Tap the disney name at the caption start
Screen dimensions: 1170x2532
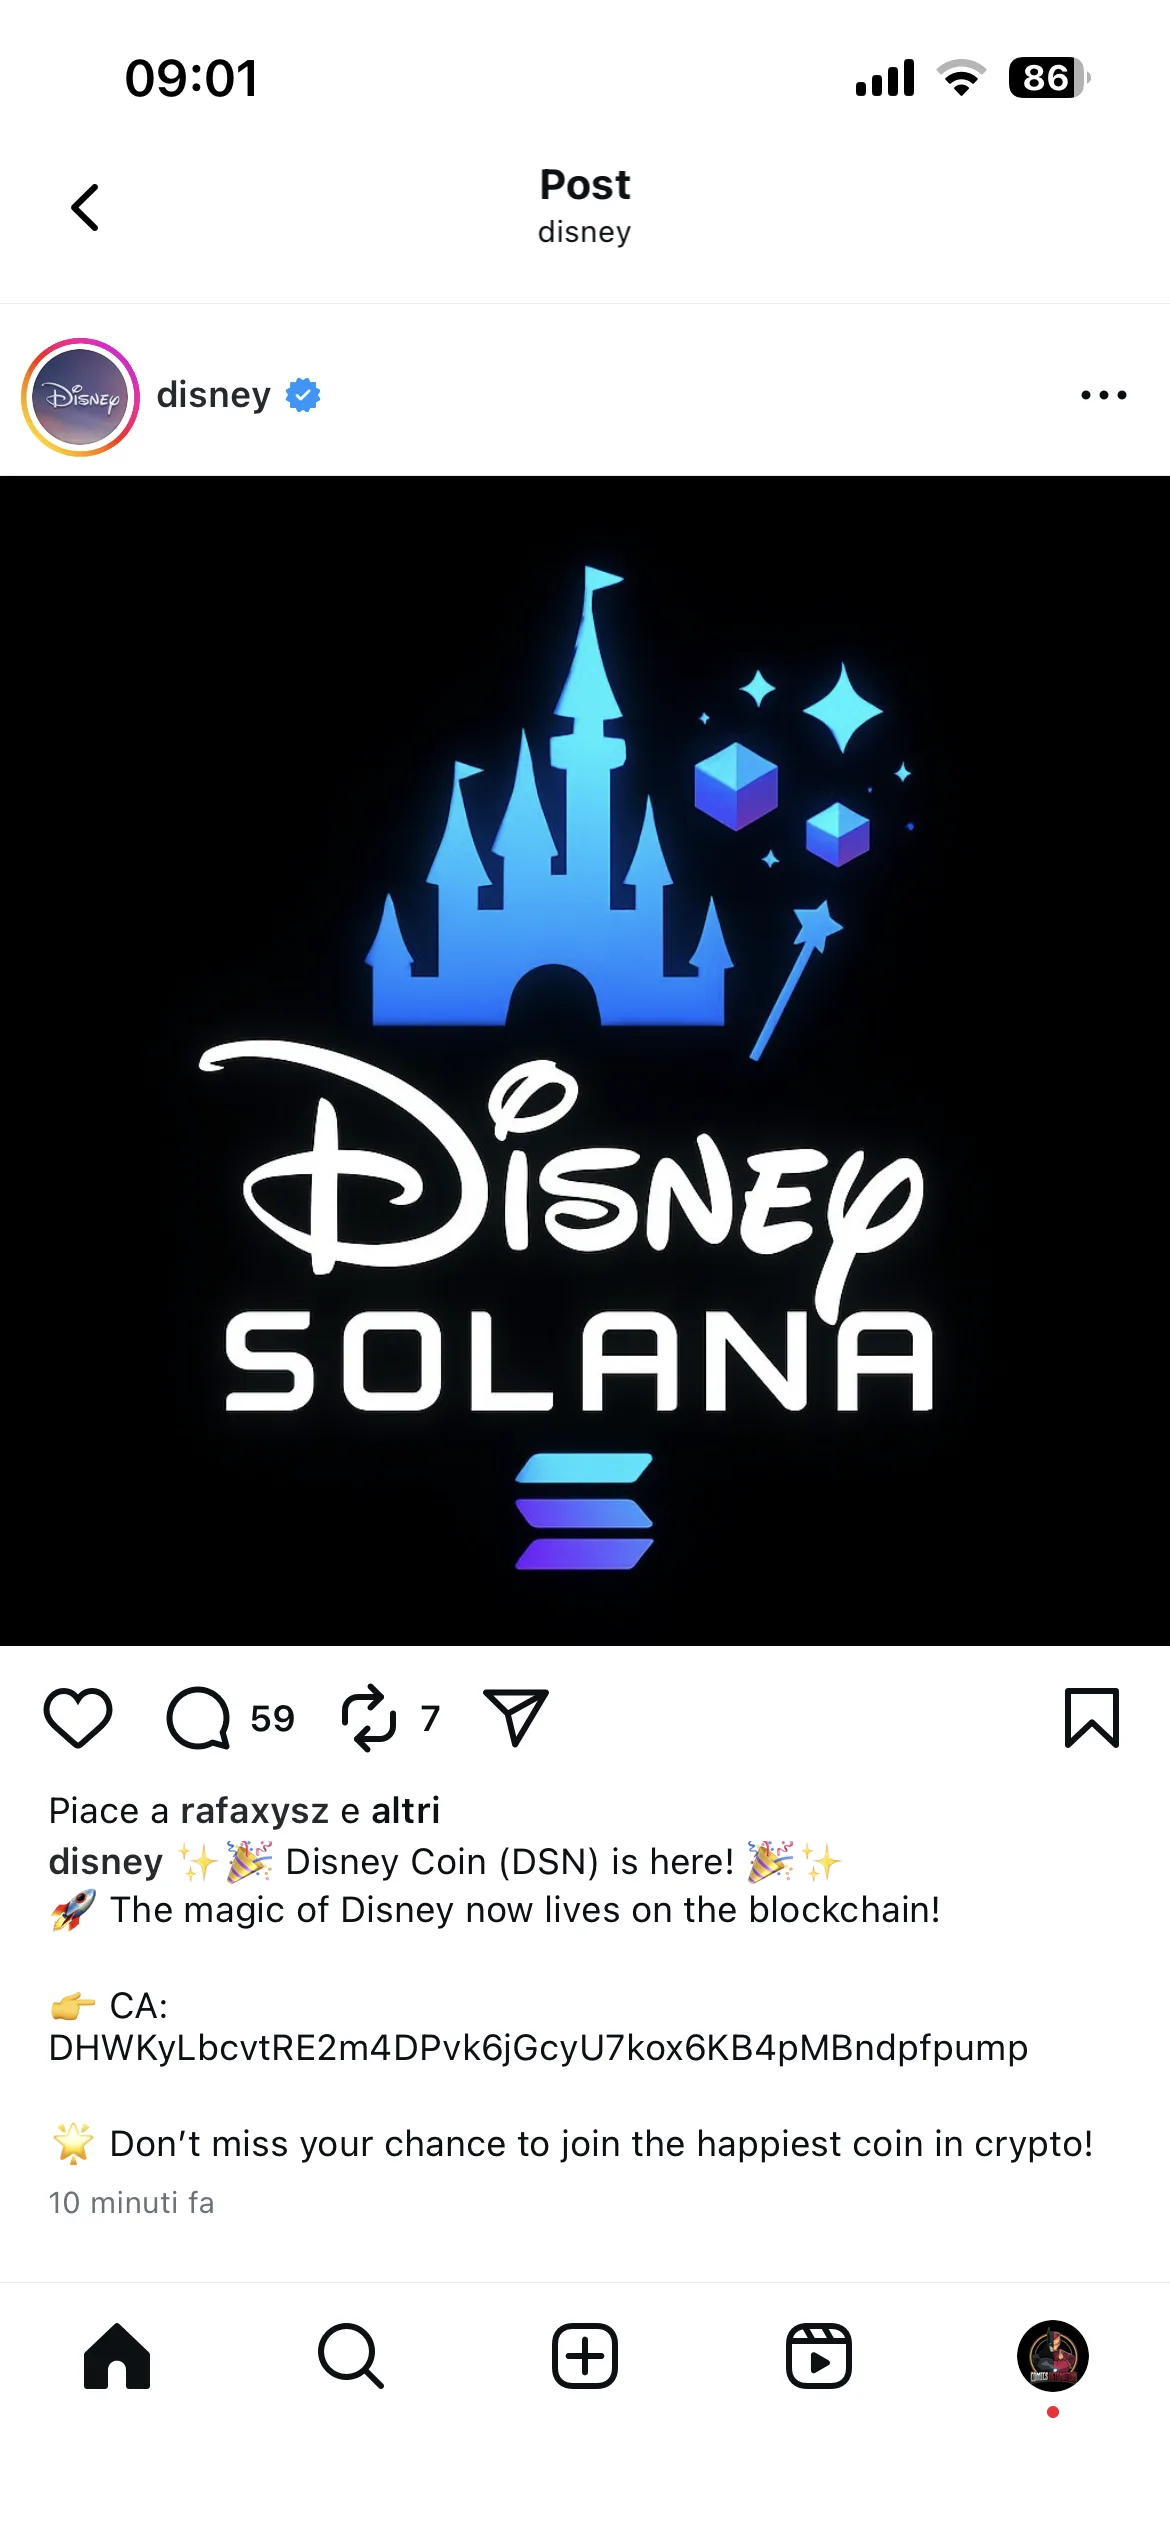(x=105, y=1861)
